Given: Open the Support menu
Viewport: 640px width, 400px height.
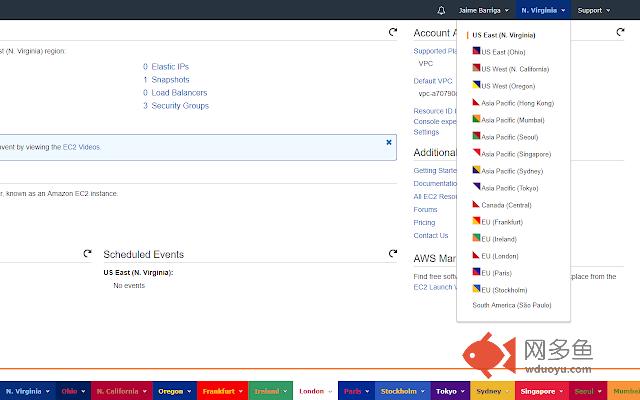Looking at the screenshot, I should point(593,10).
